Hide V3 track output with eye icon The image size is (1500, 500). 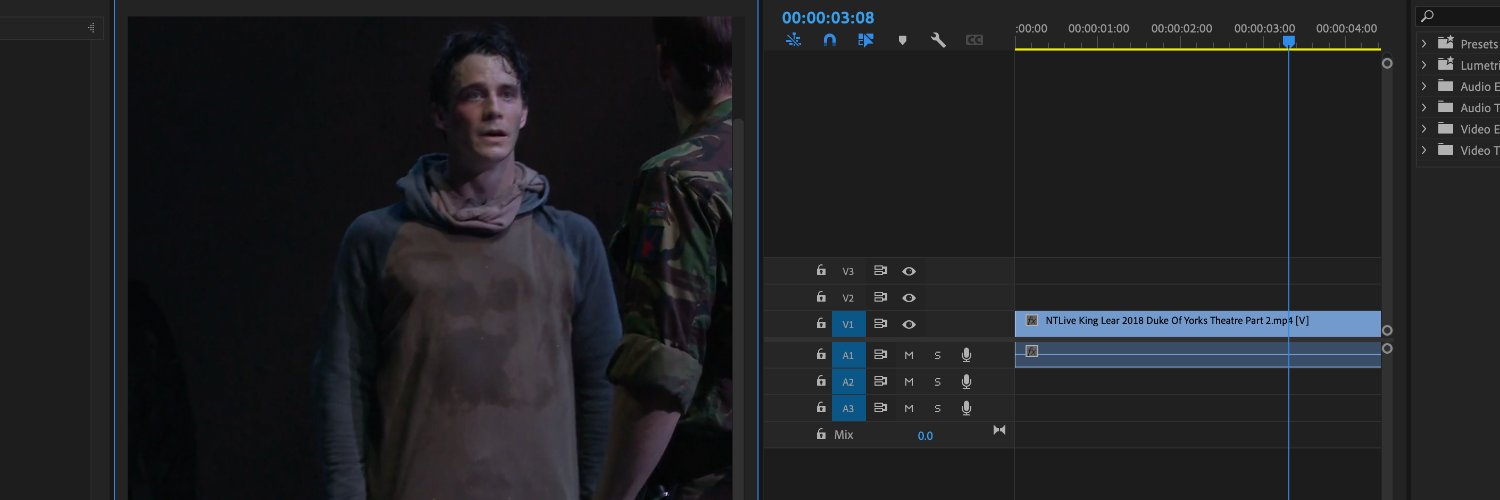(x=909, y=270)
